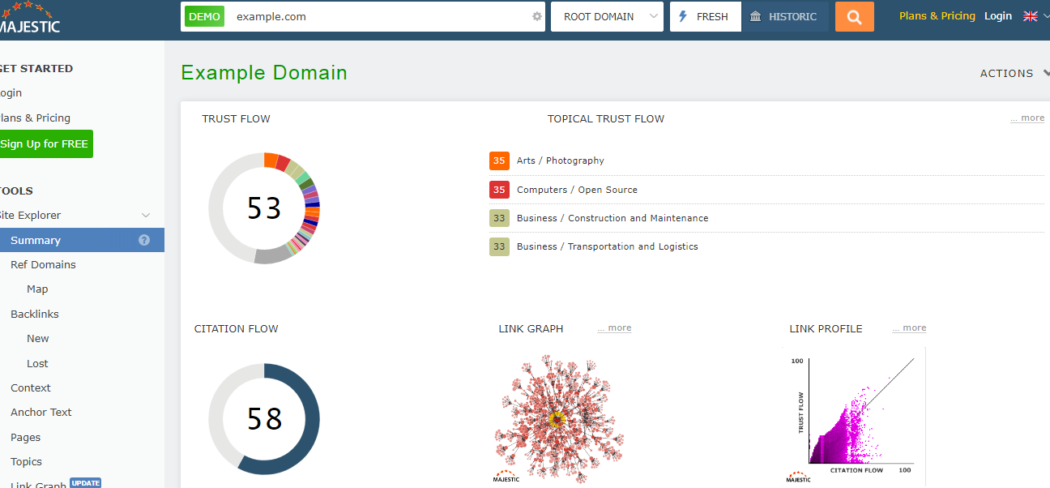Open UK flag language selector
This screenshot has width=1050, height=488.
[x=1030, y=16]
